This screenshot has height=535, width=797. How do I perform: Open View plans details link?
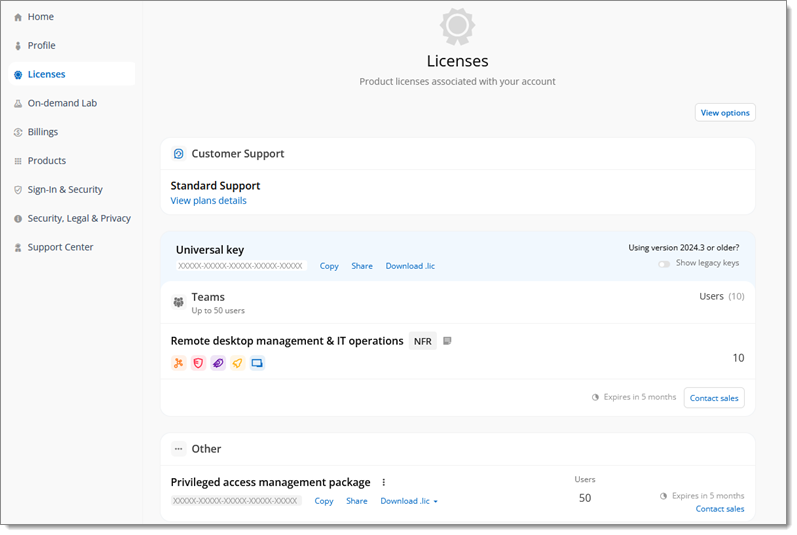(x=208, y=201)
